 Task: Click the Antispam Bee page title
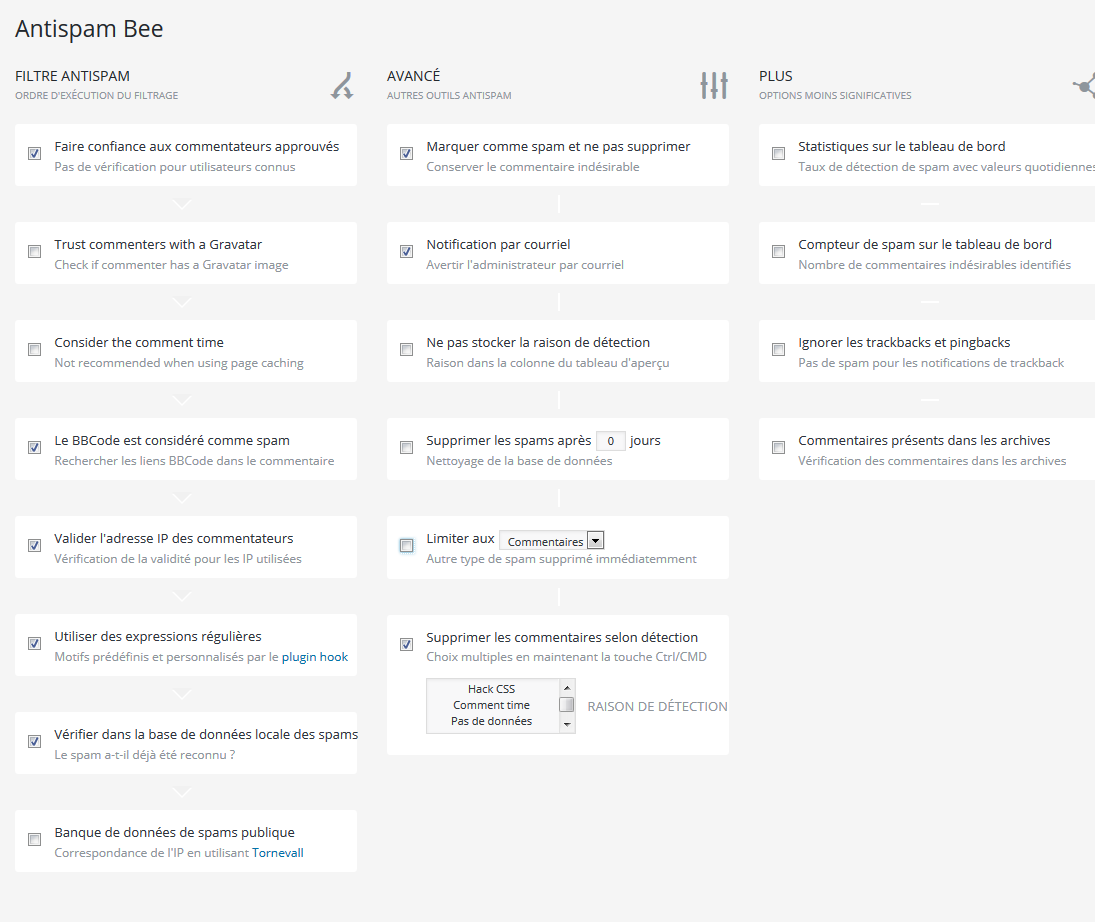[89, 29]
